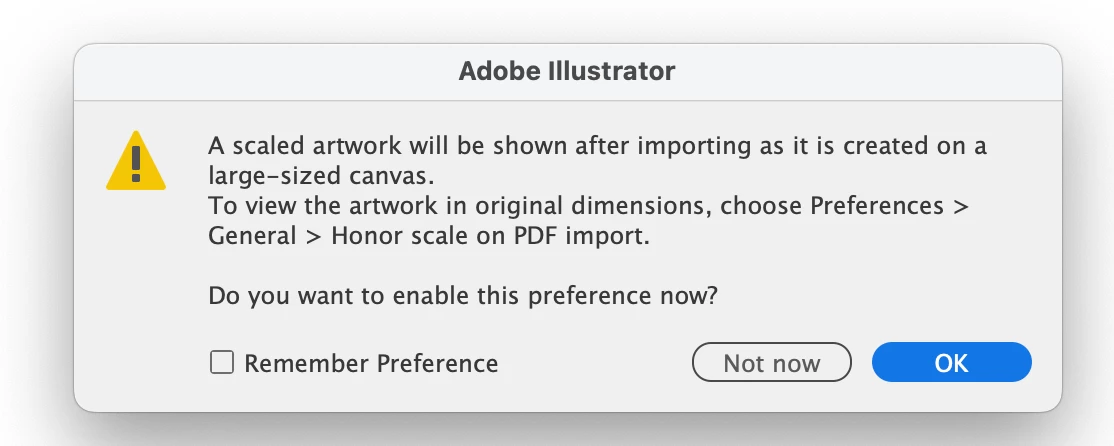Click the word 'Illustrator' in the title
This screenshot has width=1114, height=446.
click(612, 72)
